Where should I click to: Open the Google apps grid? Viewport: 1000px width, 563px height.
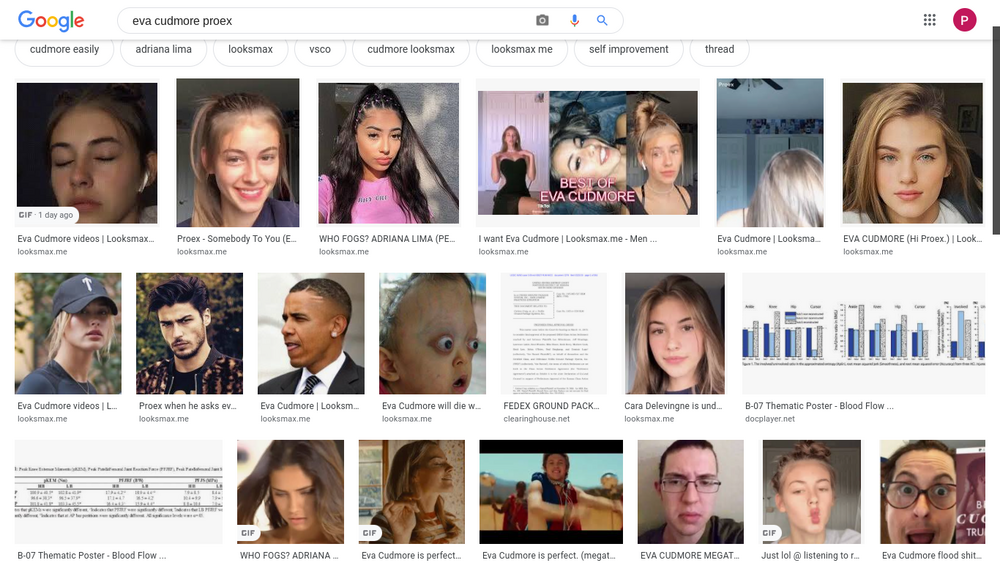[x=929, y=20]
